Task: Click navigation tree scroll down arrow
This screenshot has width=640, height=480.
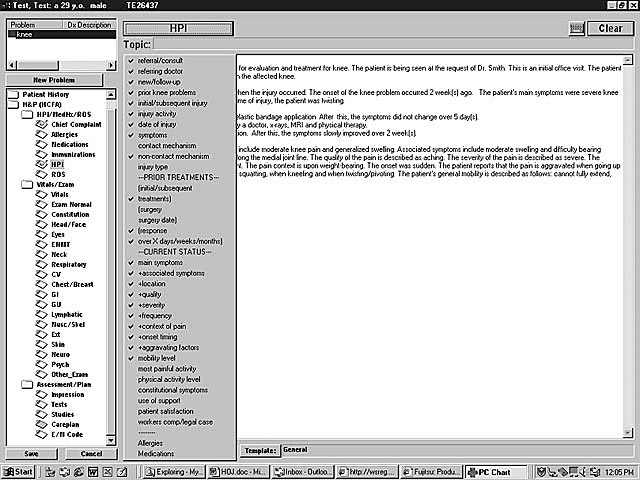Action: pos(111,440)
